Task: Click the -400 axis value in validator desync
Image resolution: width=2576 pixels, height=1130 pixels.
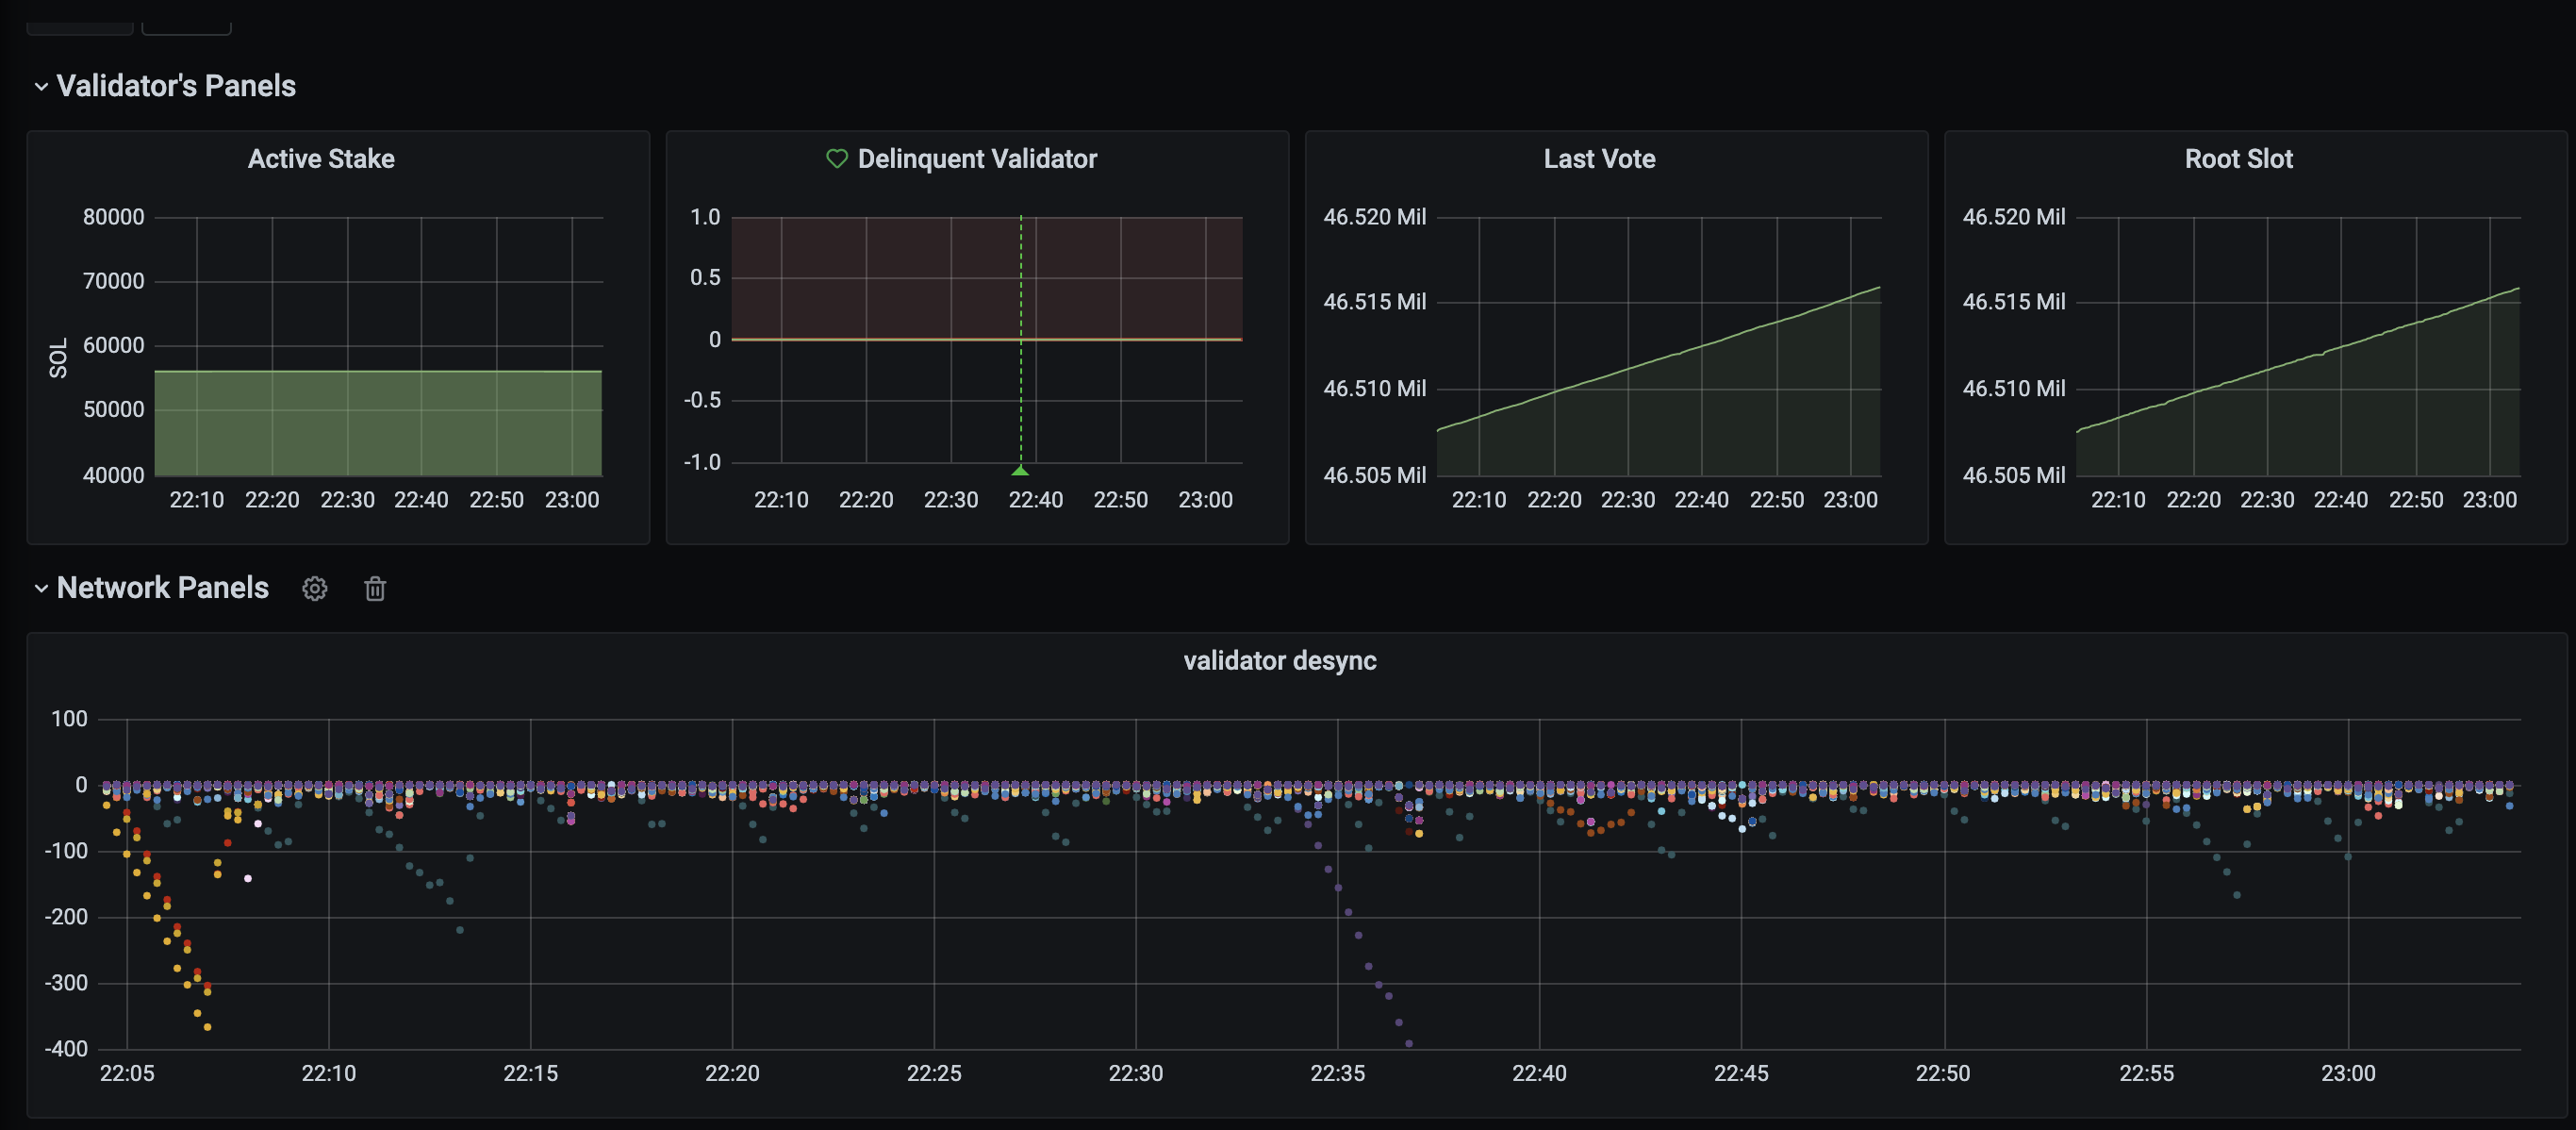Action: (66, 1049)
